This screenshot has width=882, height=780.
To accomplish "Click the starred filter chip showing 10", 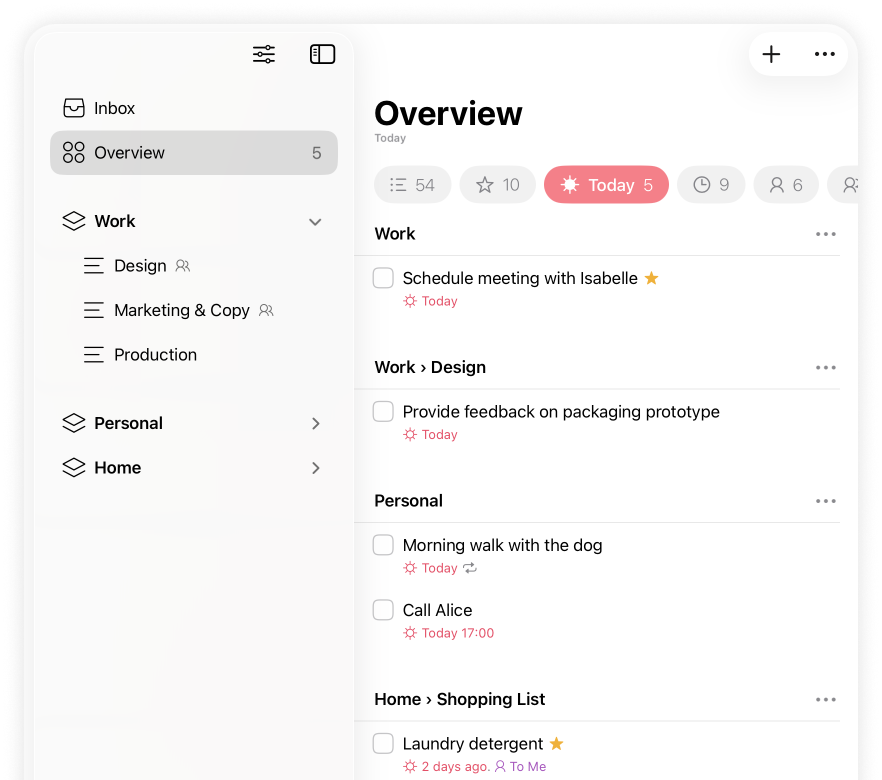I will 497,185.
